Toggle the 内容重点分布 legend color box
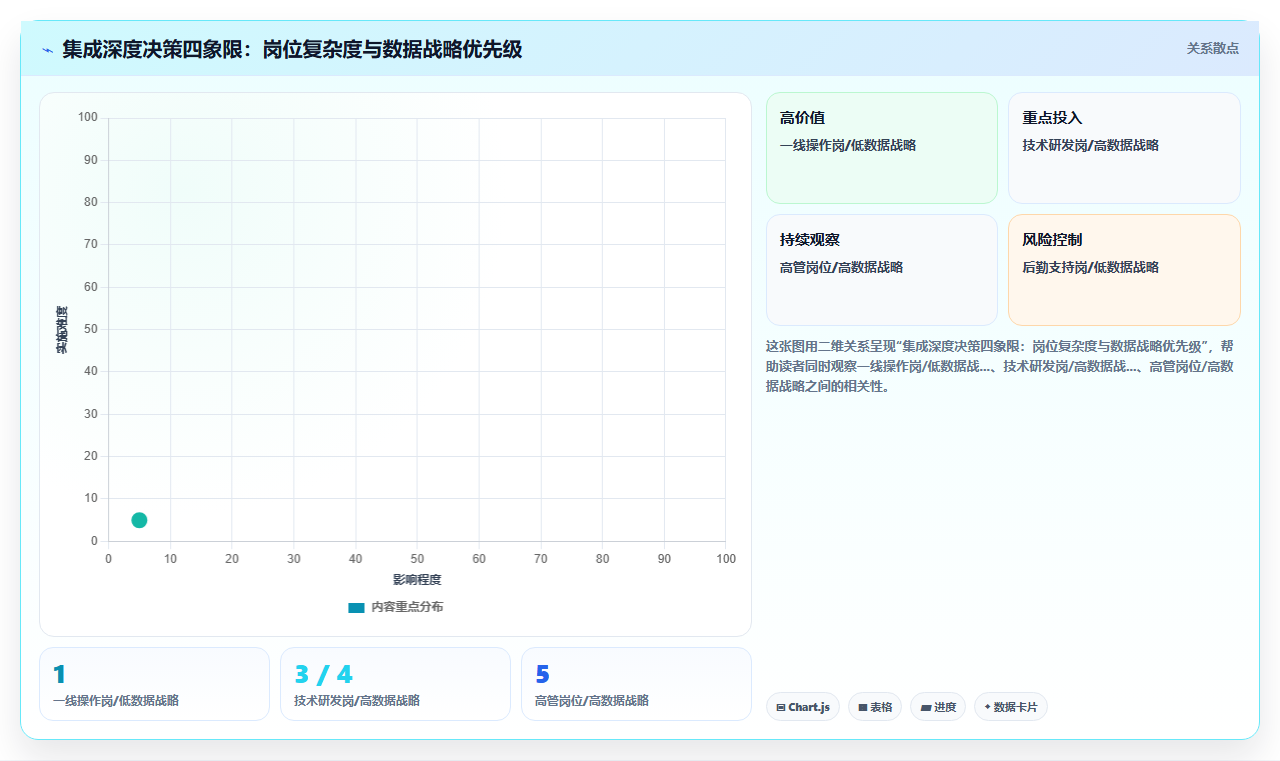 coord(356,607)
